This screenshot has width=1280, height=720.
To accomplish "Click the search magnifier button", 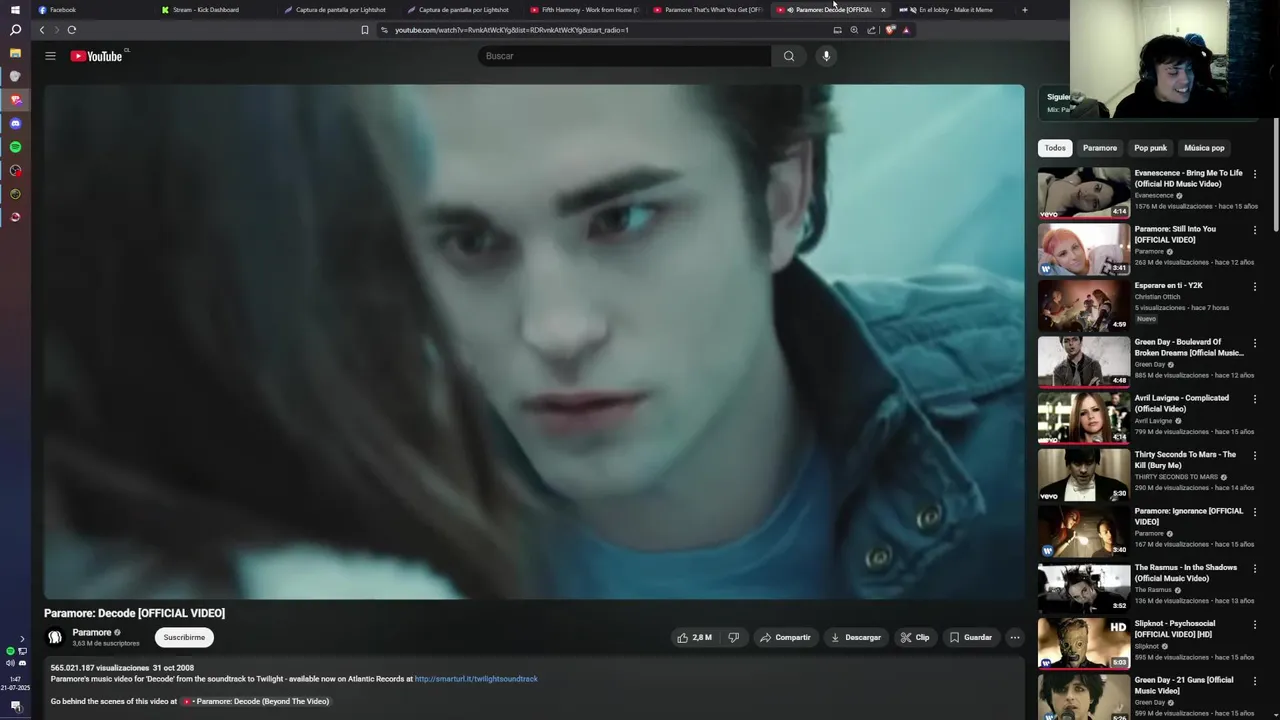I will pyautogui.click(x=789, y=56).
